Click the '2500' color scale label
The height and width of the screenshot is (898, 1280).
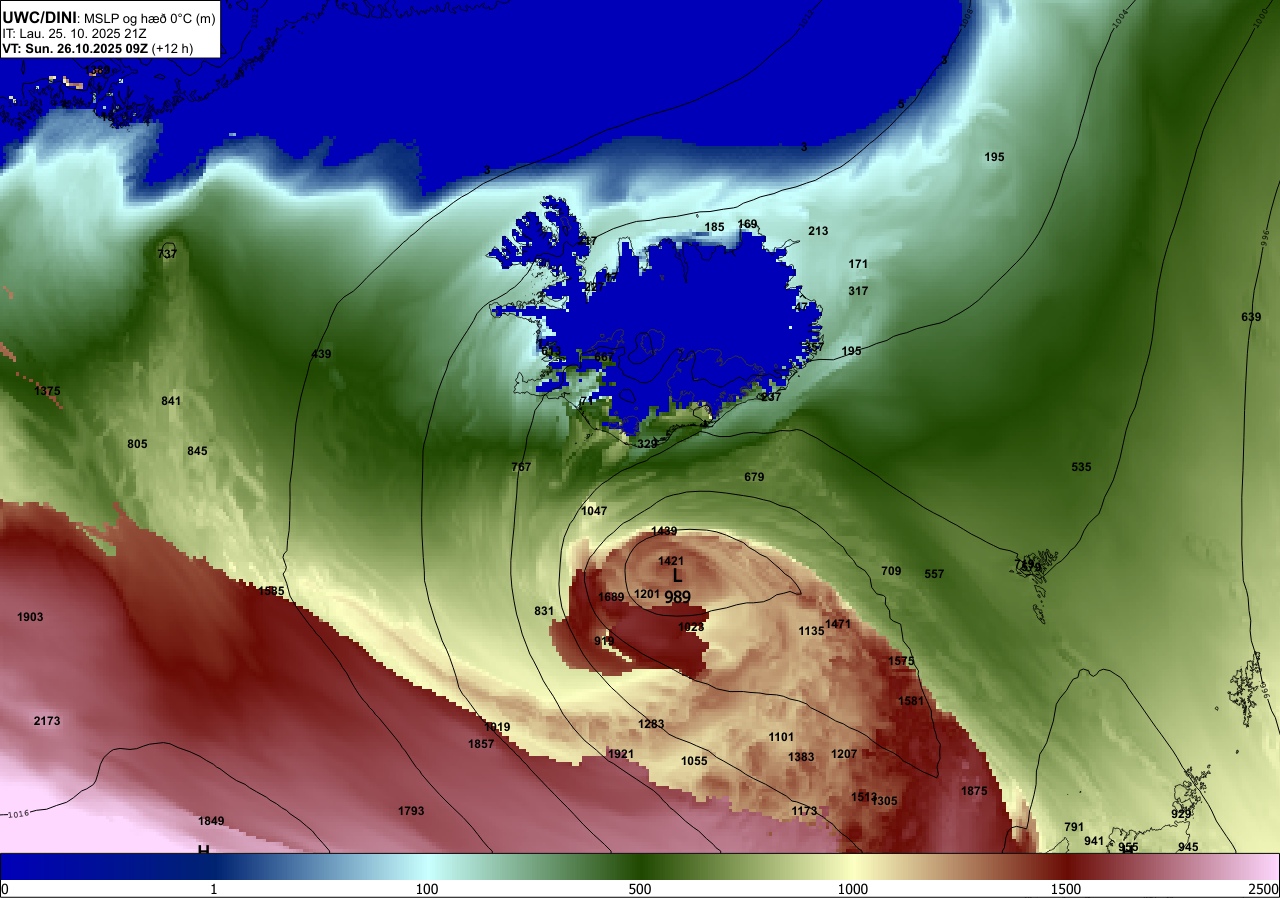coord(1264,889)
